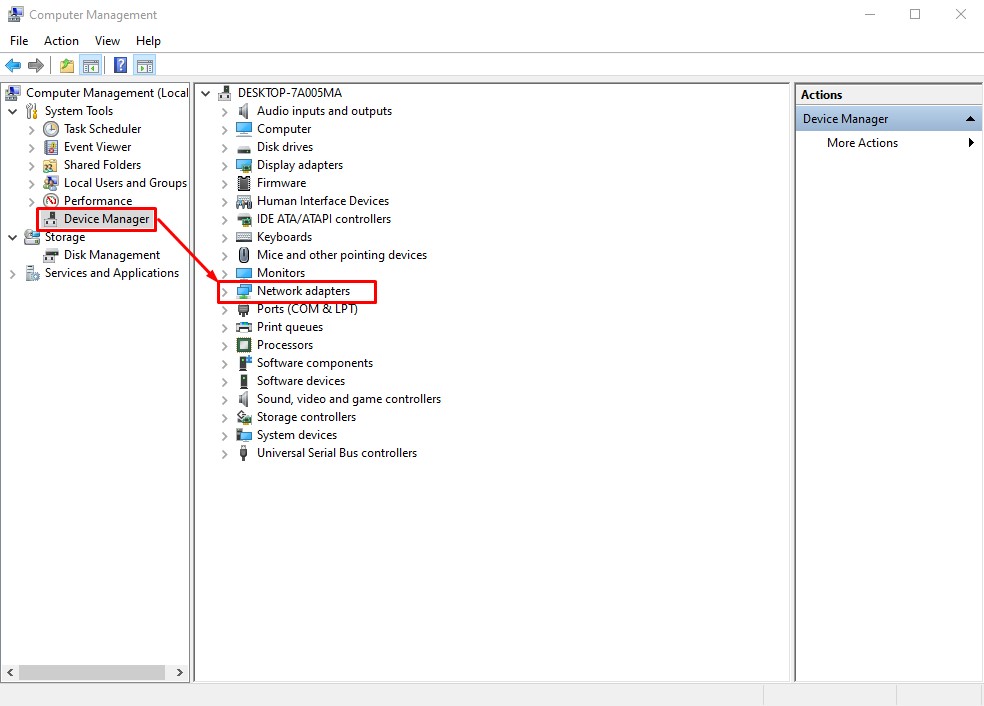
Task: Collapse the DESKTOP-7A005MA node
Action: pyautogui.click(x=205, y=92)
